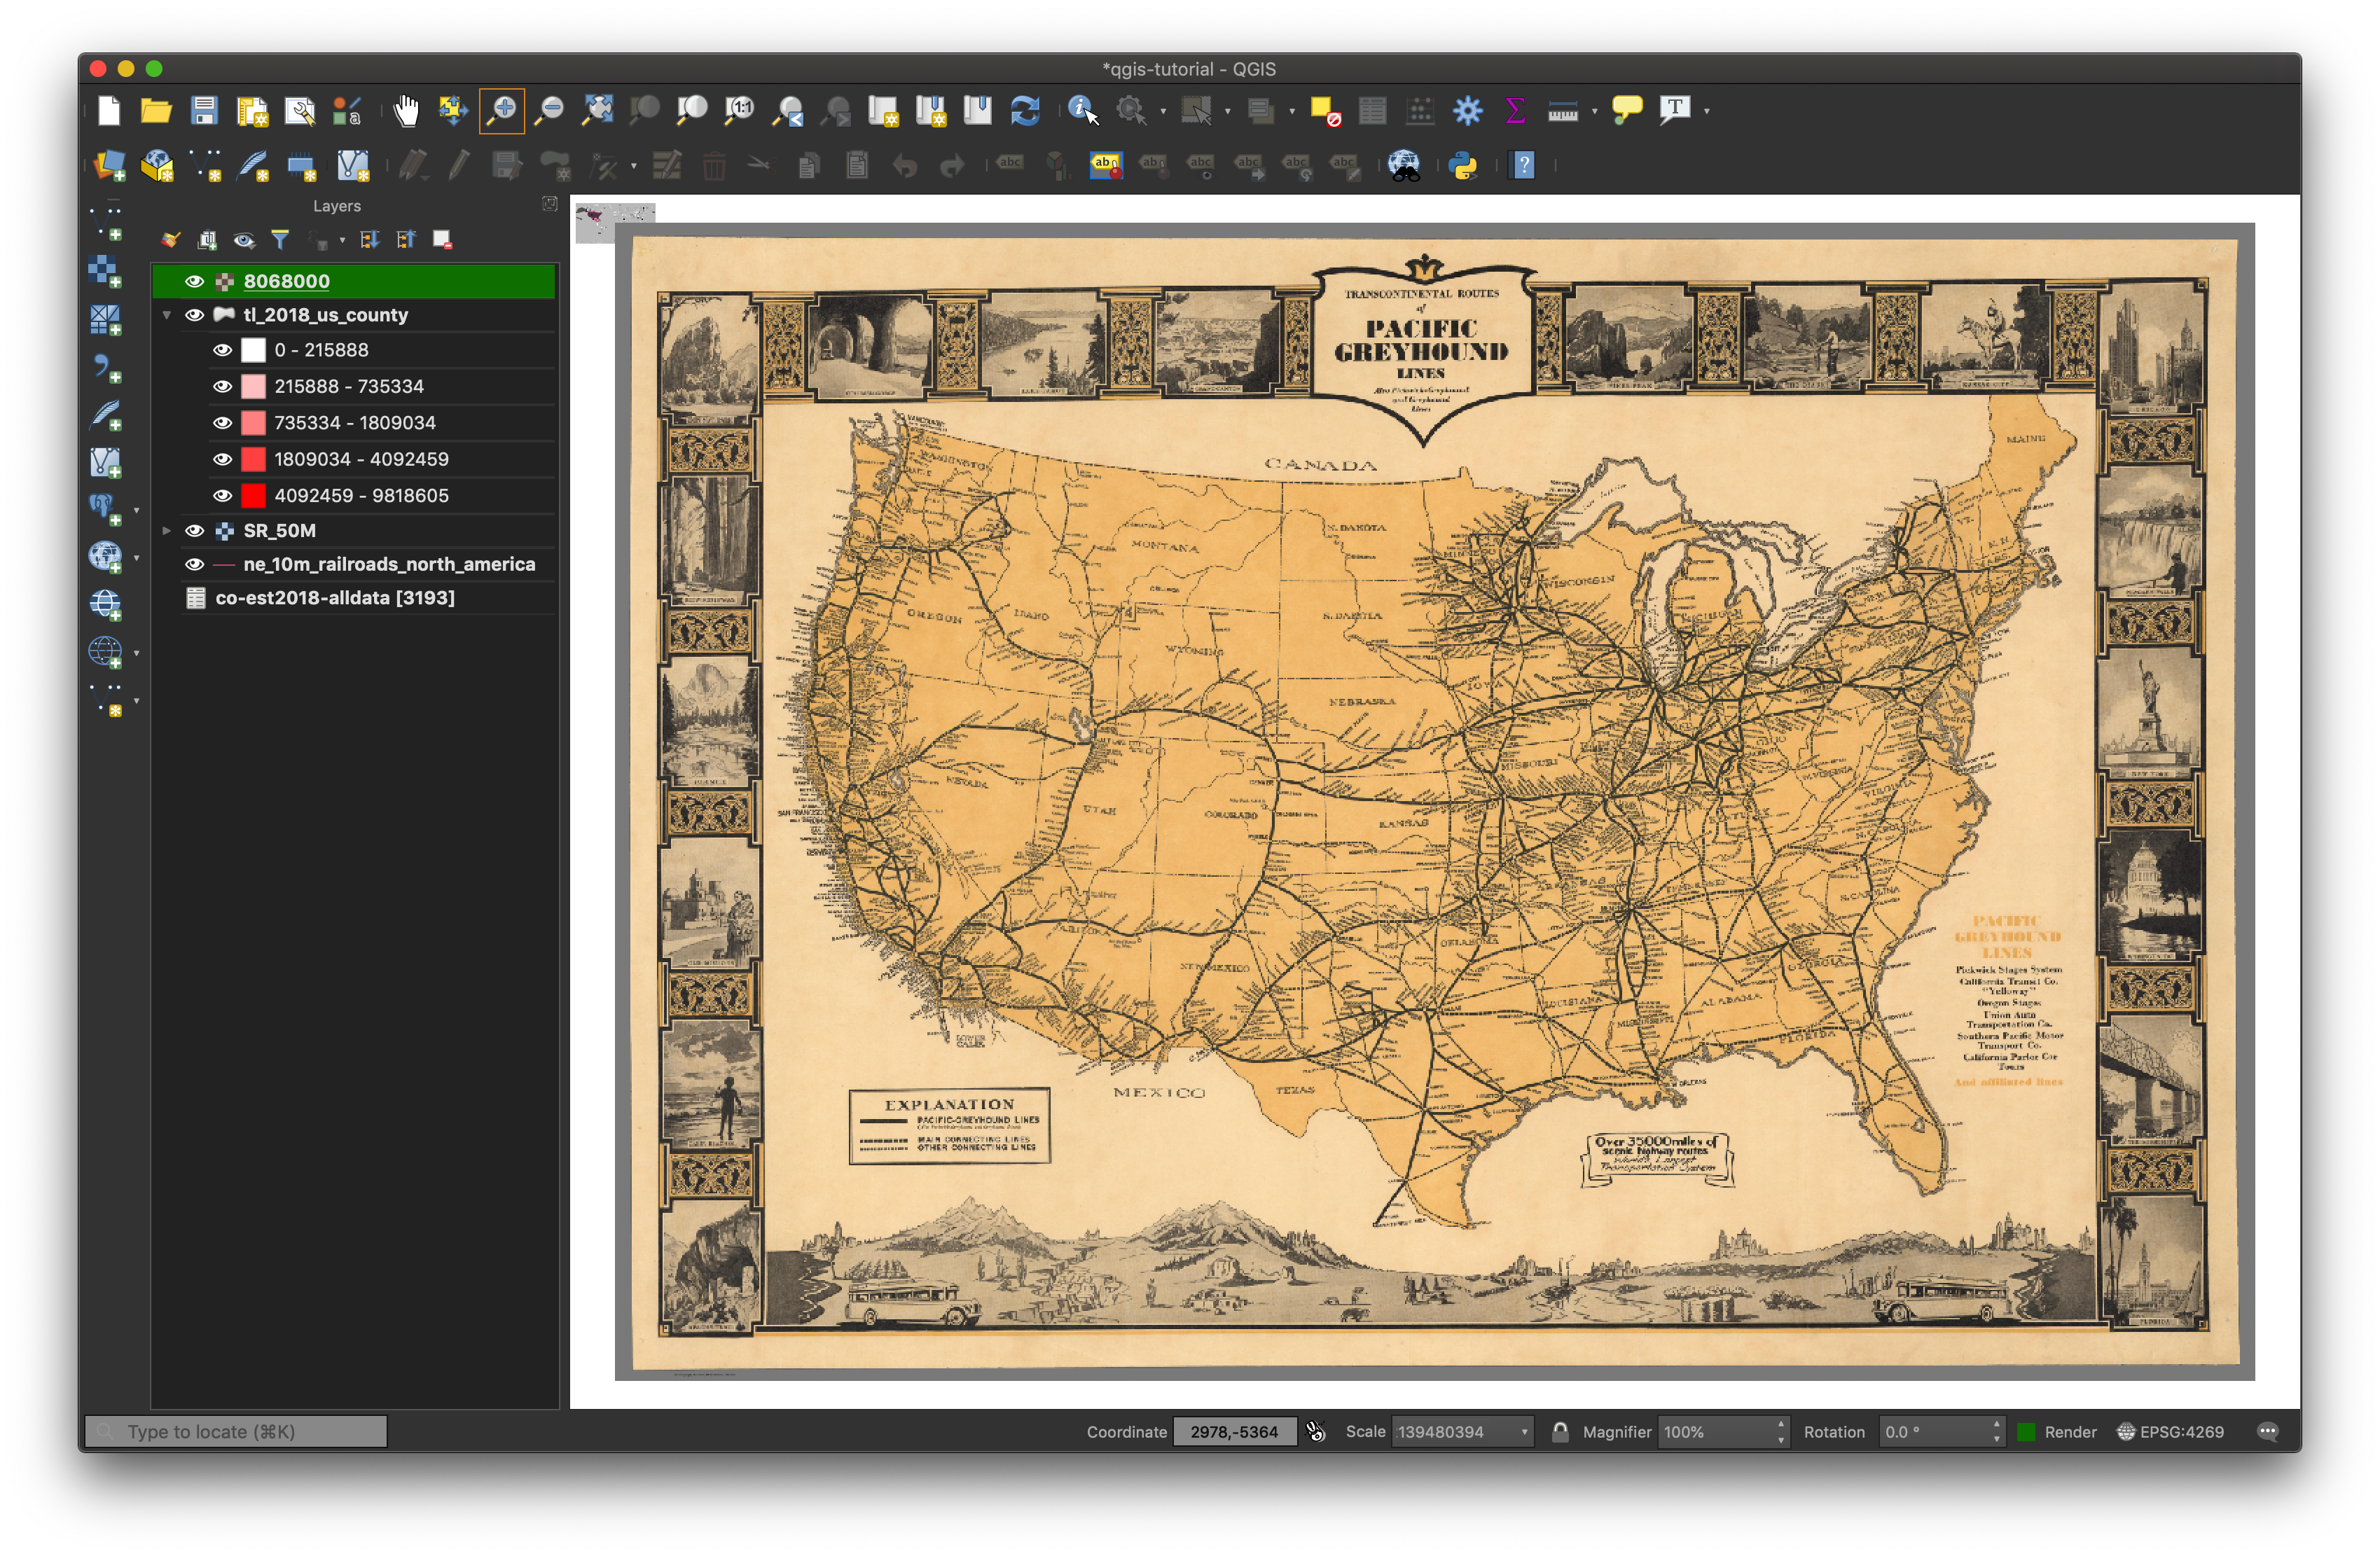The image size is (2380, 1556).
Task: Open MetaSearch globe with binoculars icon
Action: (x=1404, y=166)
